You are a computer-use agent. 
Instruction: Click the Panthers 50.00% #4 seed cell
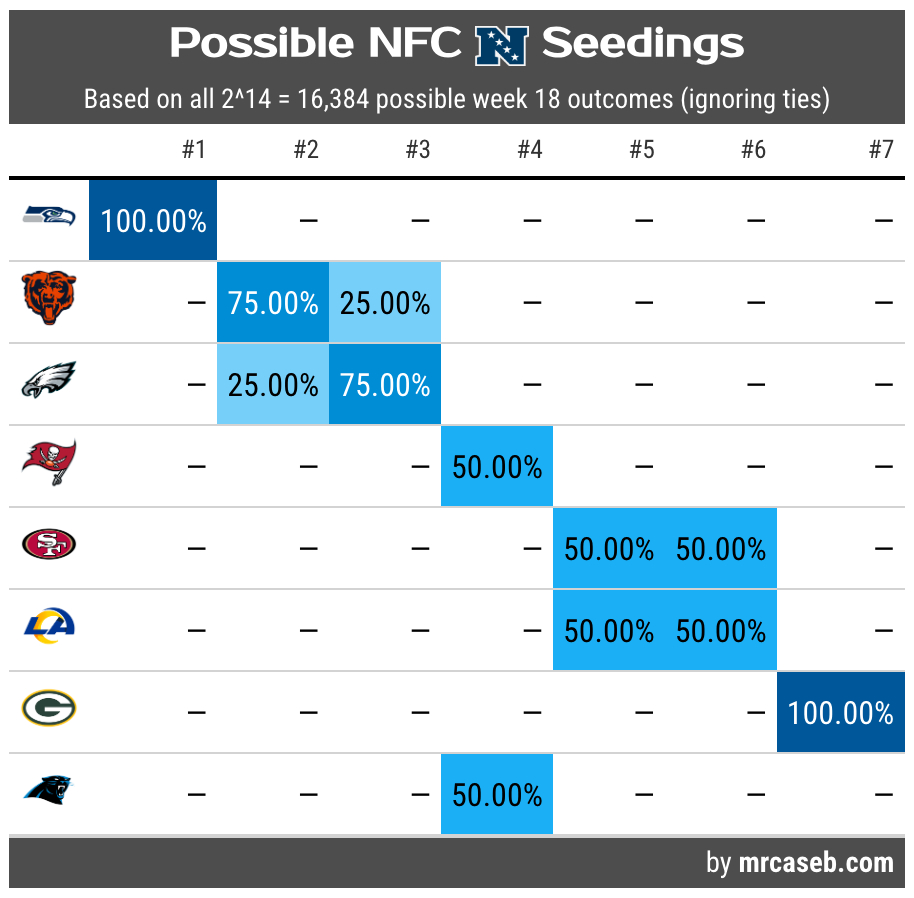click(x=497, y=795)
